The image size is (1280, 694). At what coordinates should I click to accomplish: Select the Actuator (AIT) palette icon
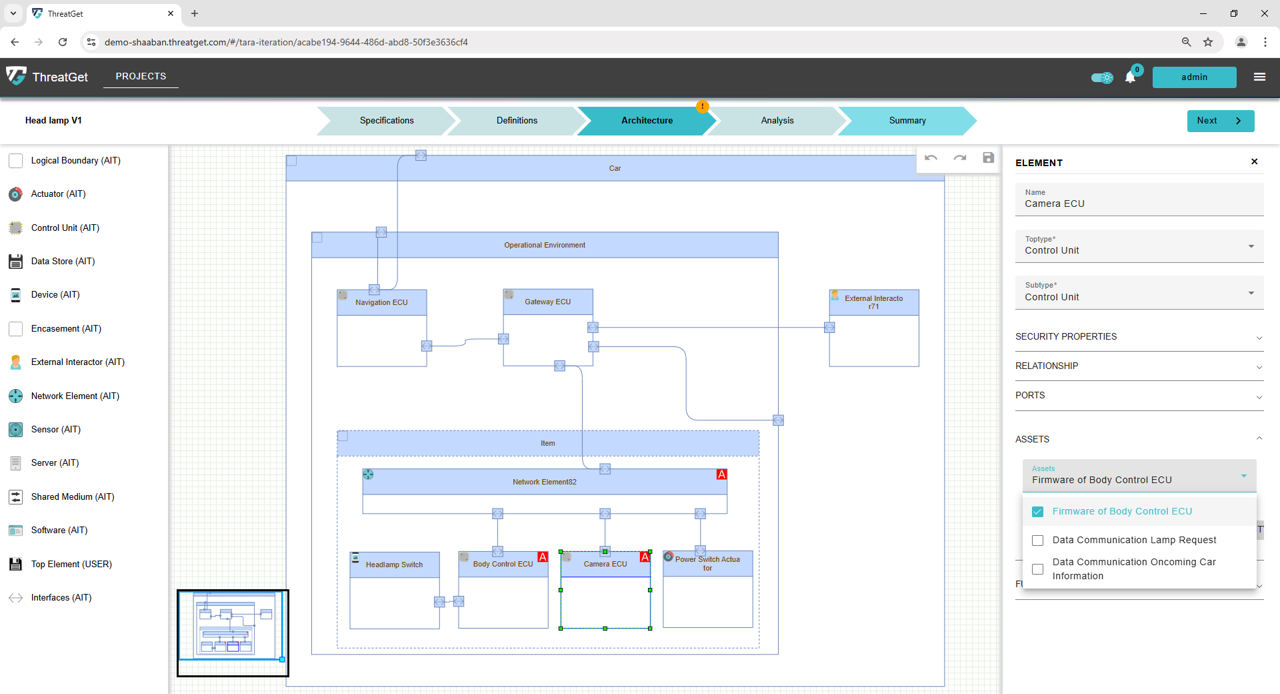click(15, 194)
